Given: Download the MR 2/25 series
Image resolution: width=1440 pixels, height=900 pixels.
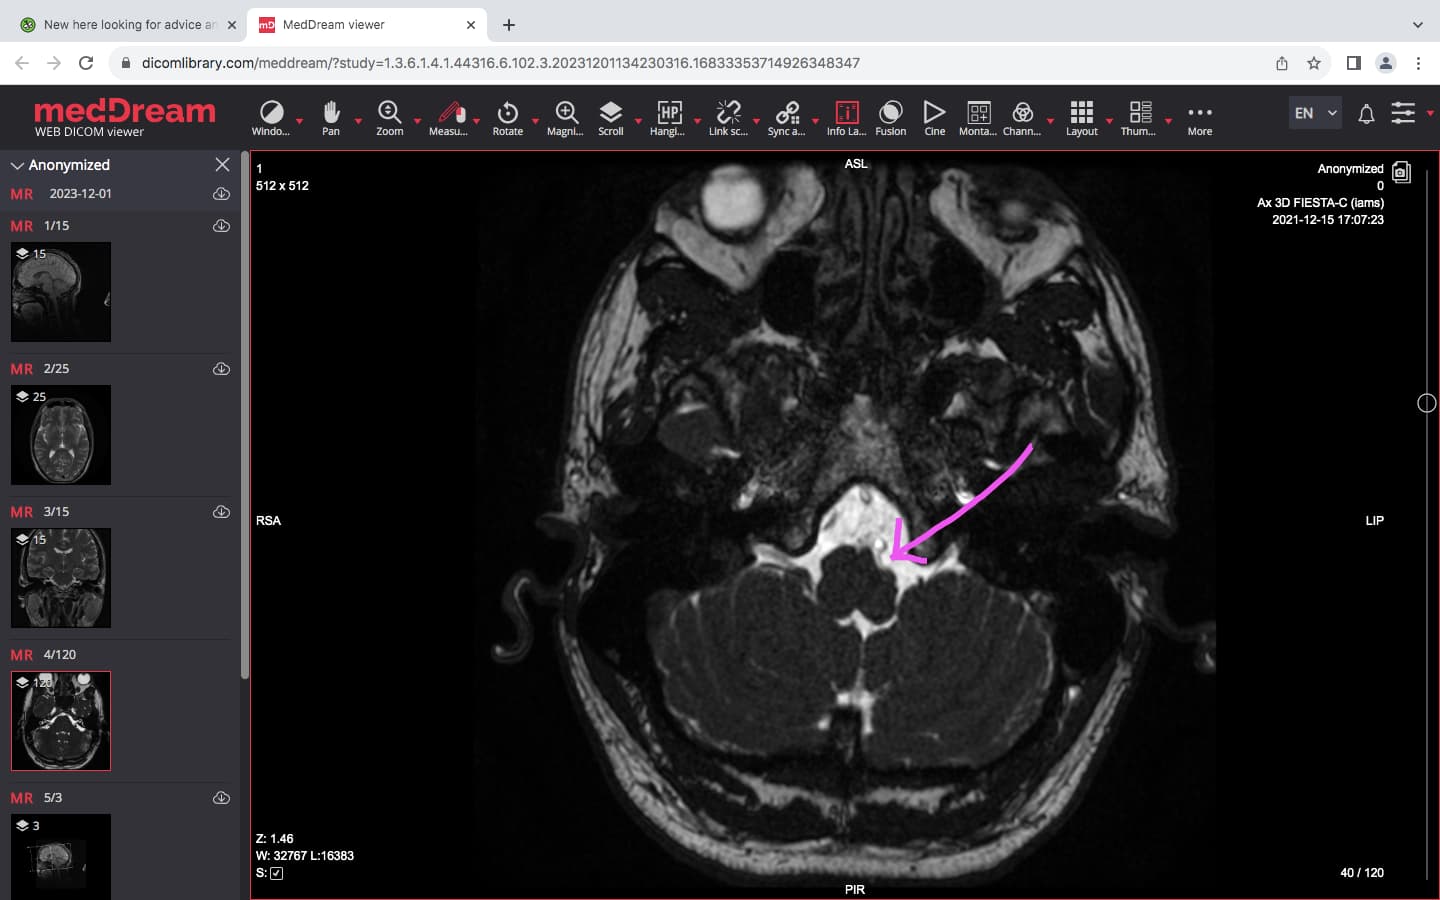Looking at the screenshot, I should 222,369.
